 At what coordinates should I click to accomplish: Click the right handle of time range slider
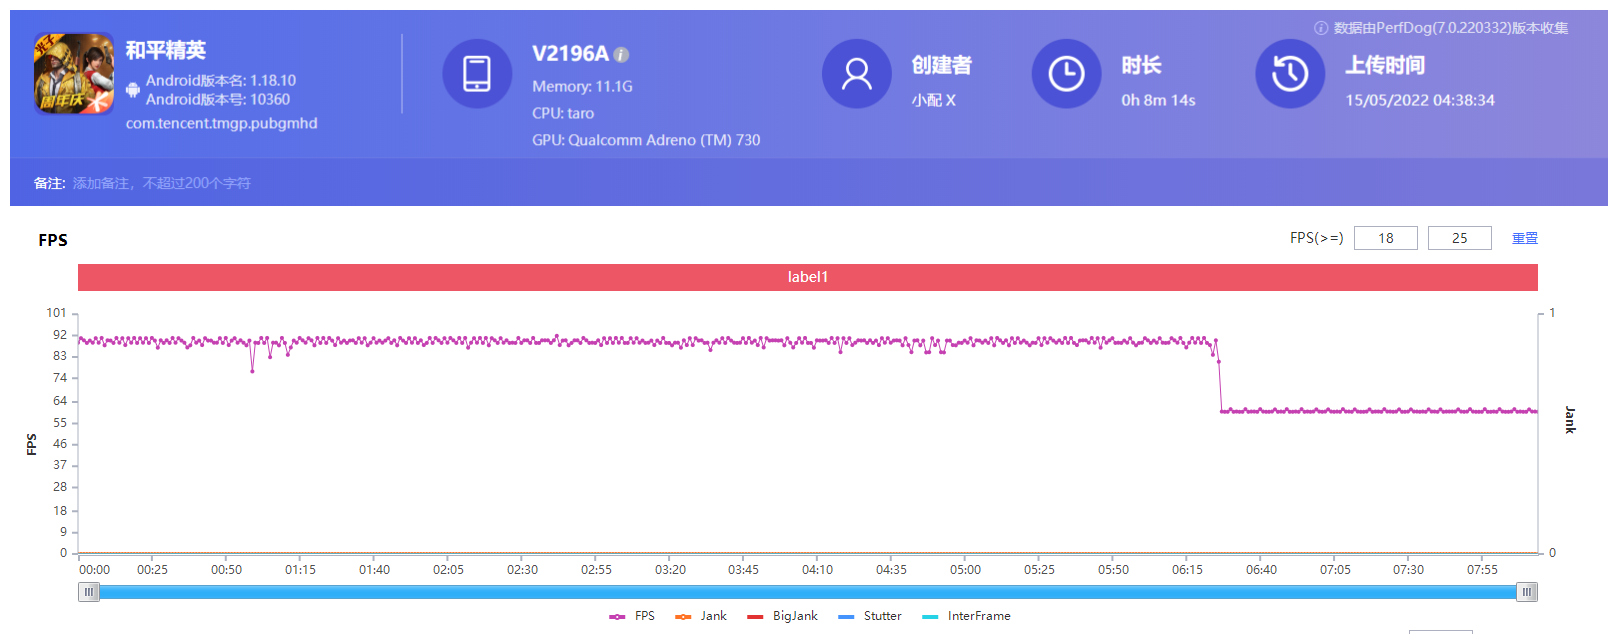tap(1527, 592)
